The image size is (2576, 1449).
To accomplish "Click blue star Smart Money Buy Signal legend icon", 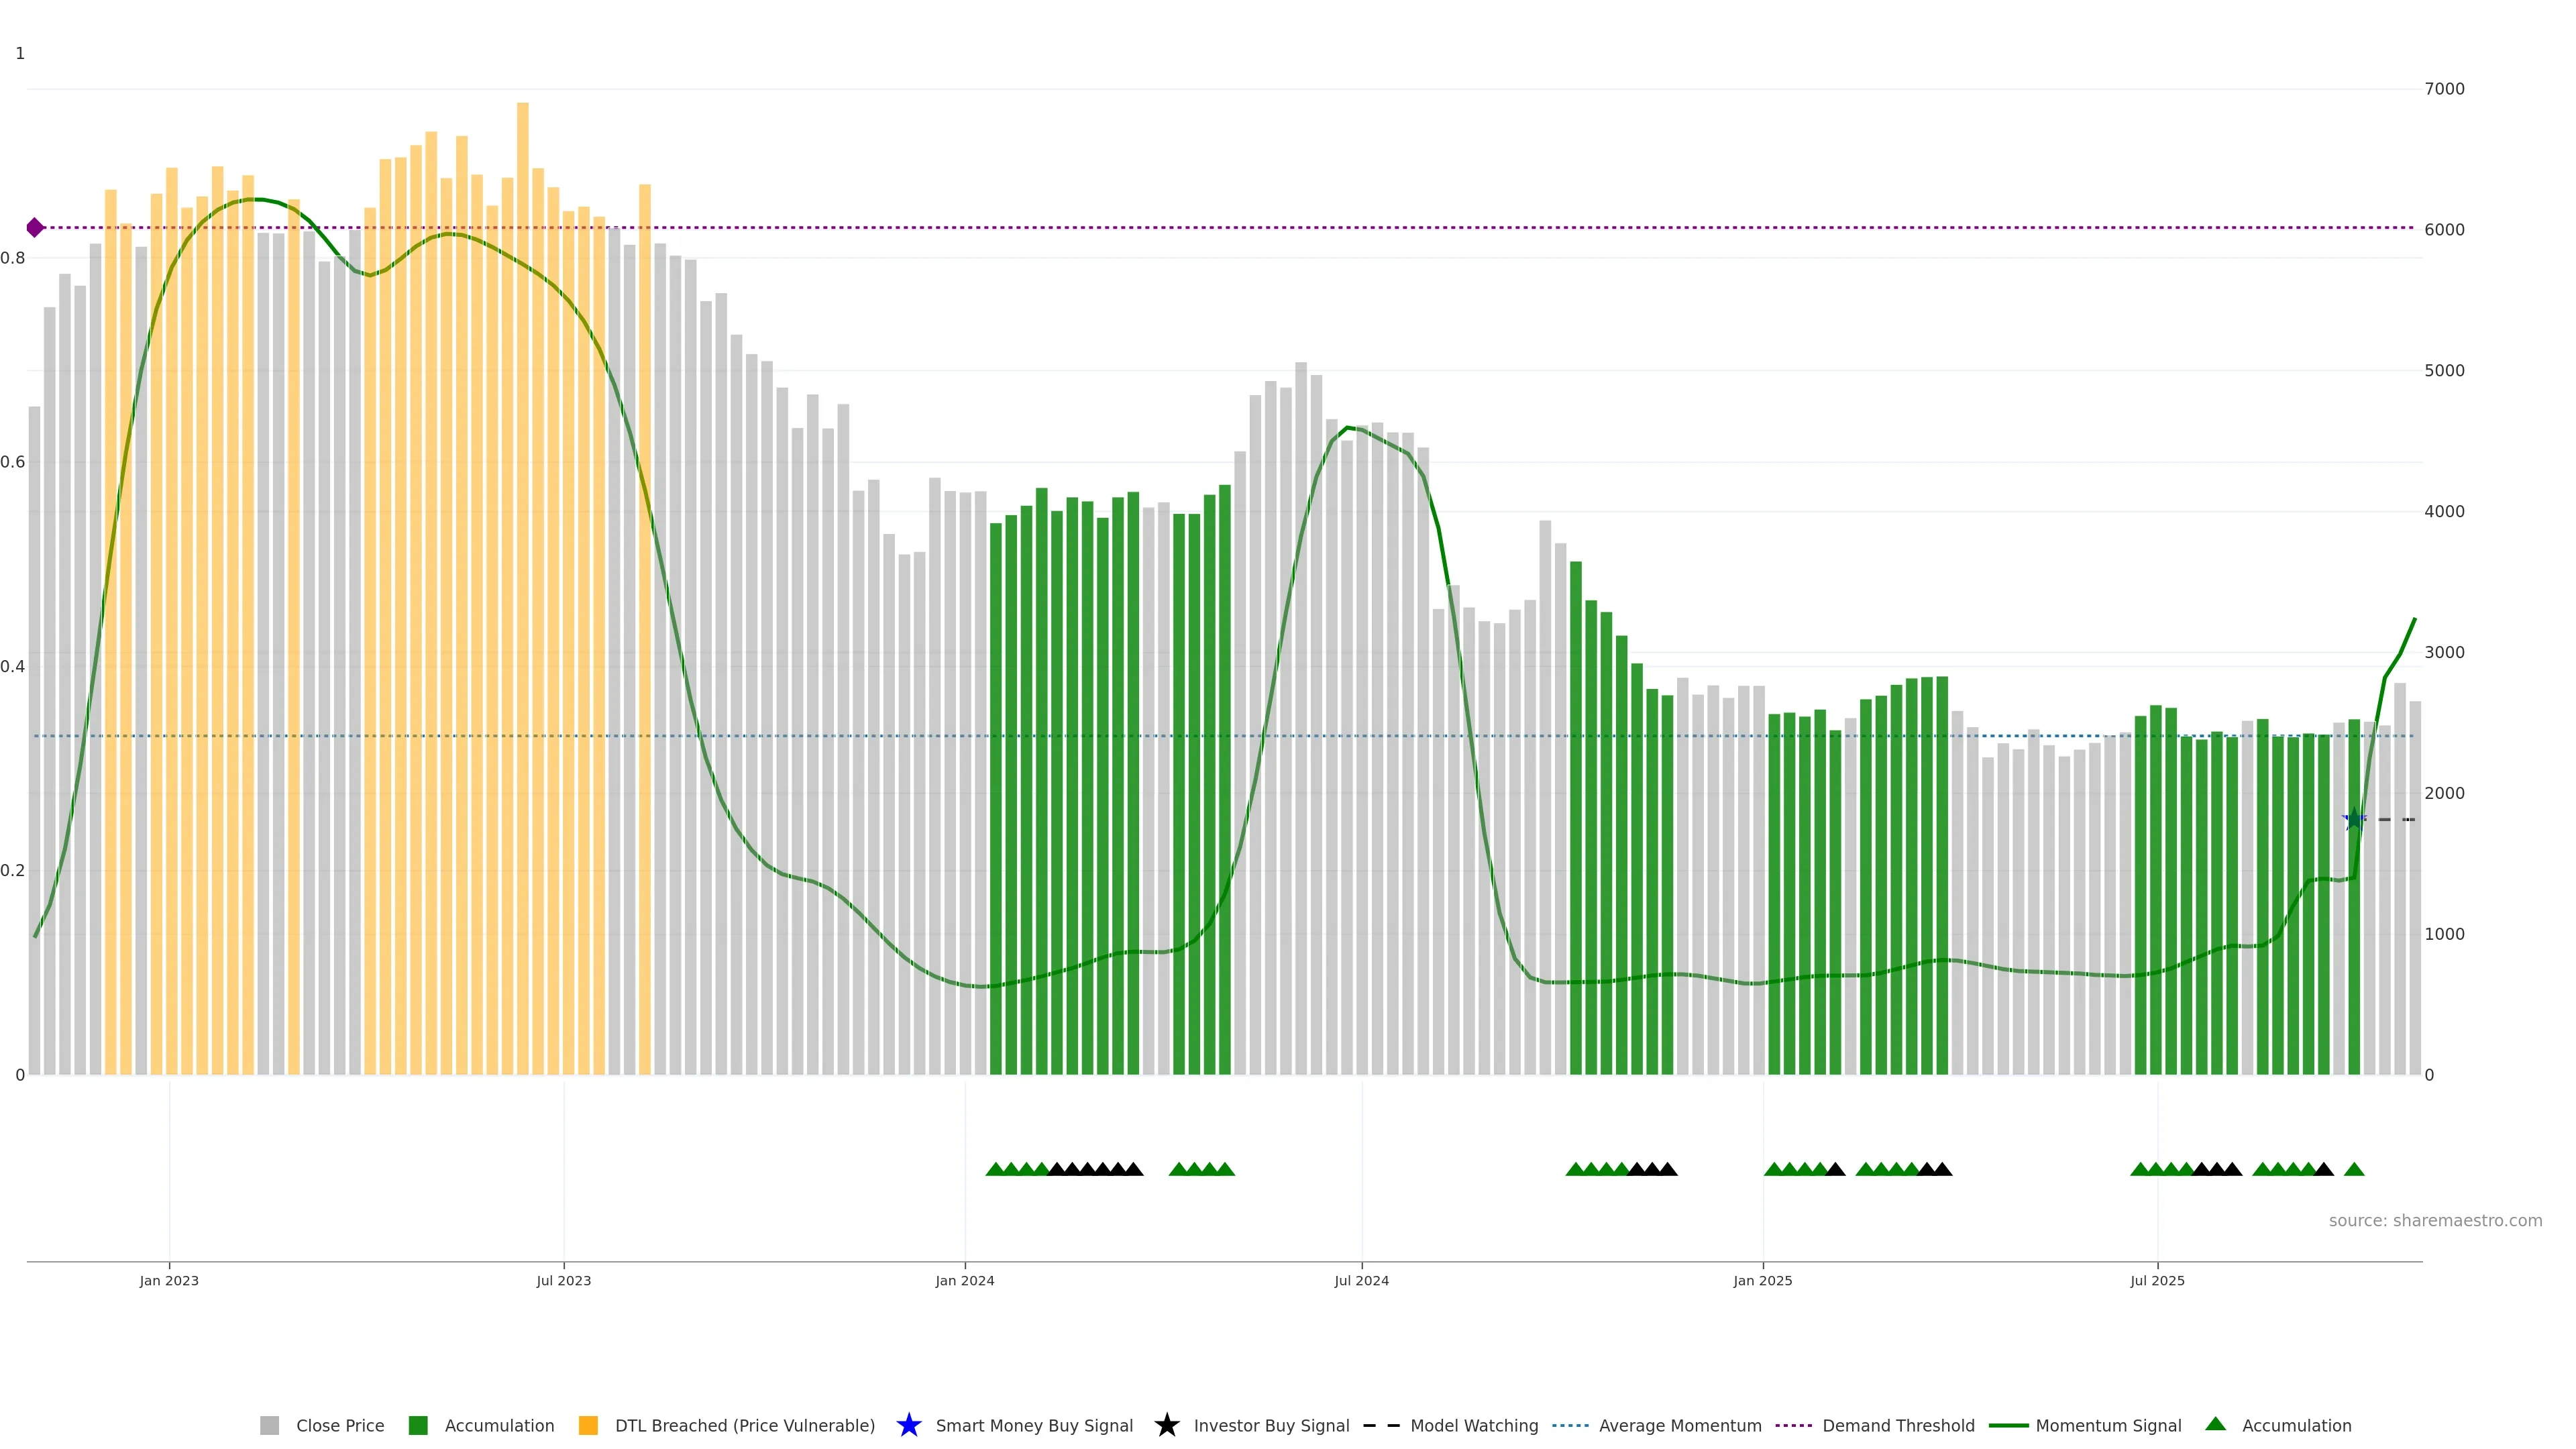I will click(x=909, y=1425).
